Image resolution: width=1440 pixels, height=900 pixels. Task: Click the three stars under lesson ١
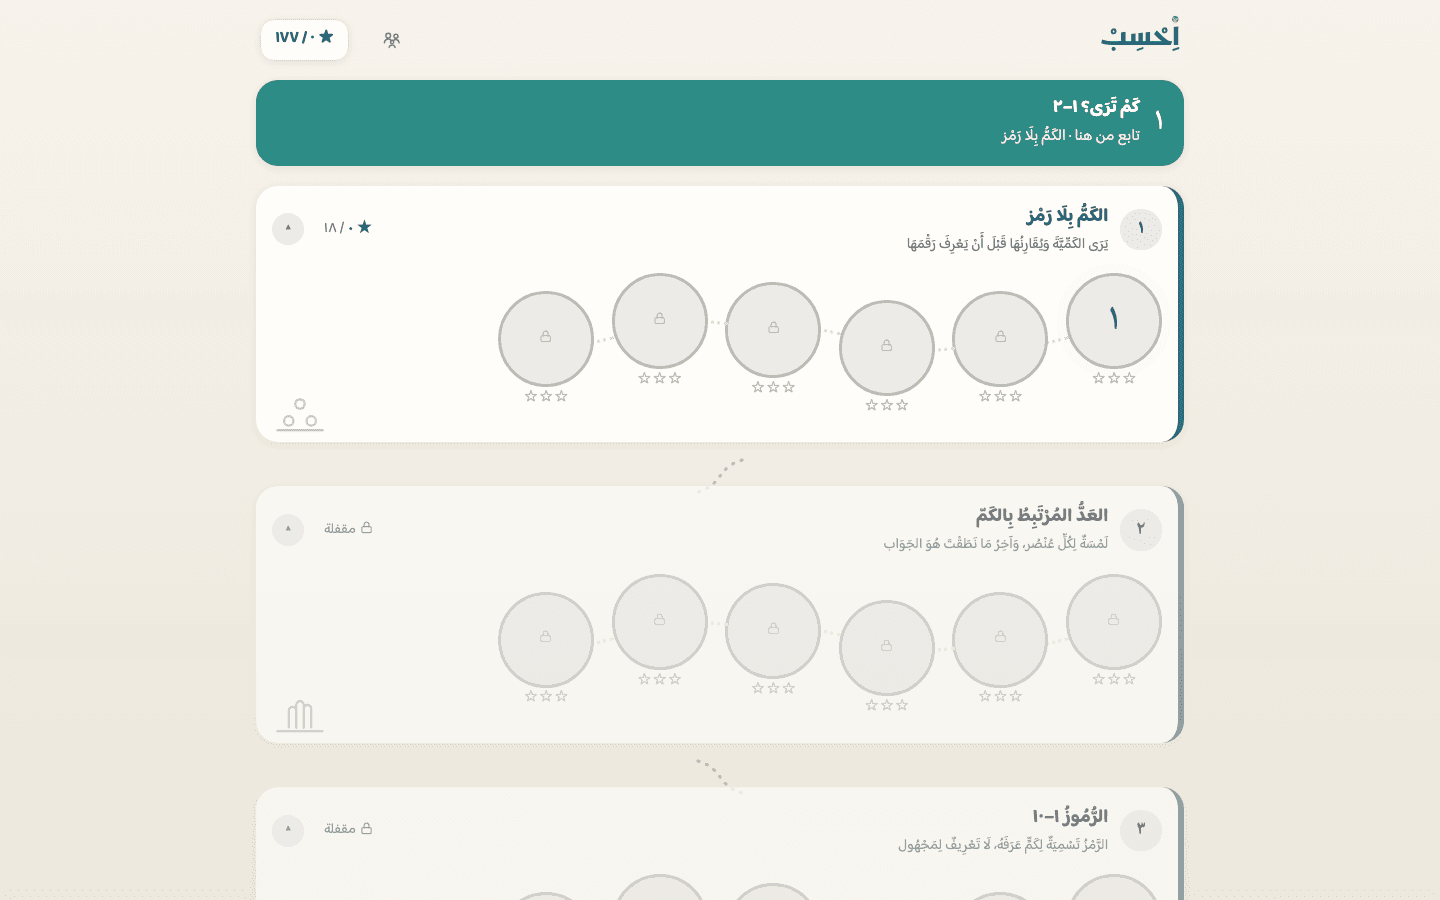click(x=1113, y=378)
